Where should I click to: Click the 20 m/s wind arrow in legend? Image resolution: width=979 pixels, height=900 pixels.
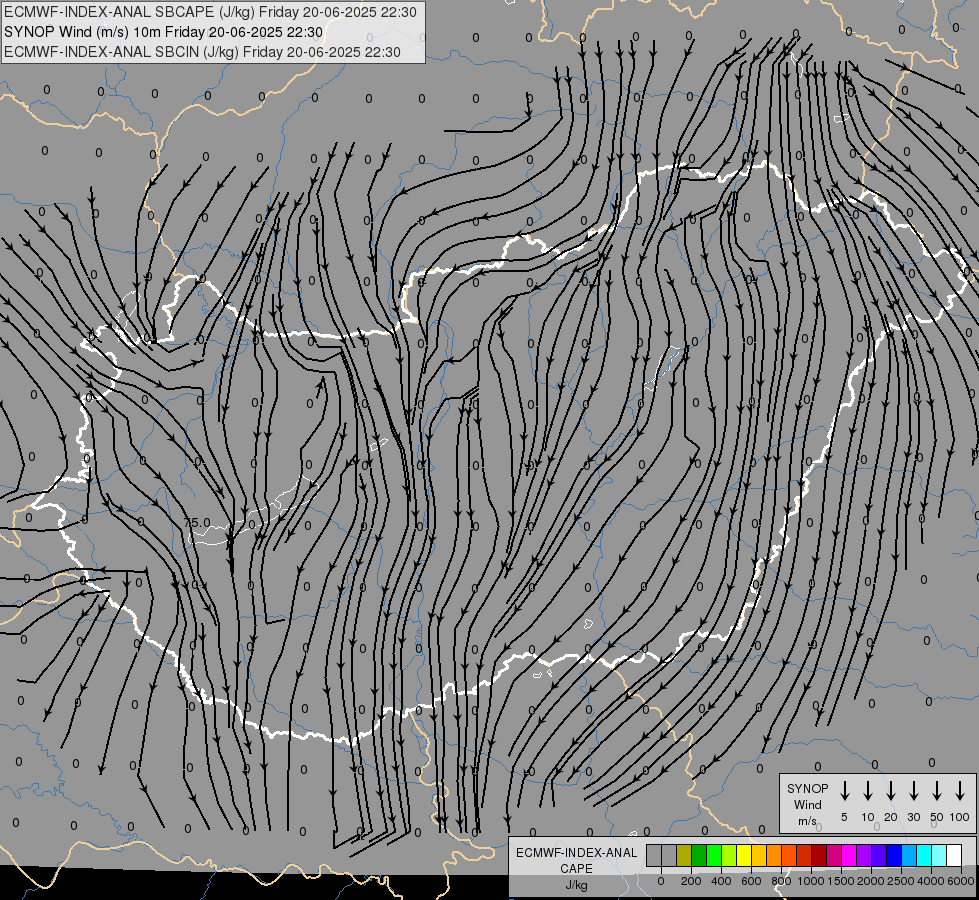891,791
